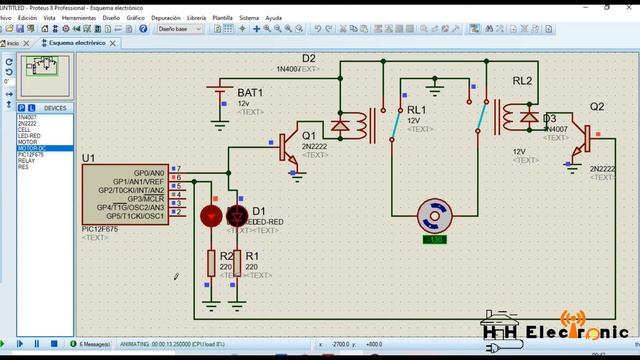Center the view with the blue plus icon
Viewport: 640px width, 360px height.
tap(257, 29)
